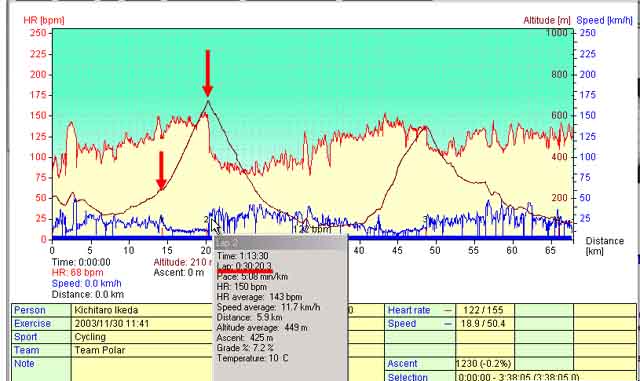Click the Team Polar cell
640x381 pixels.
tap(143, 350)
